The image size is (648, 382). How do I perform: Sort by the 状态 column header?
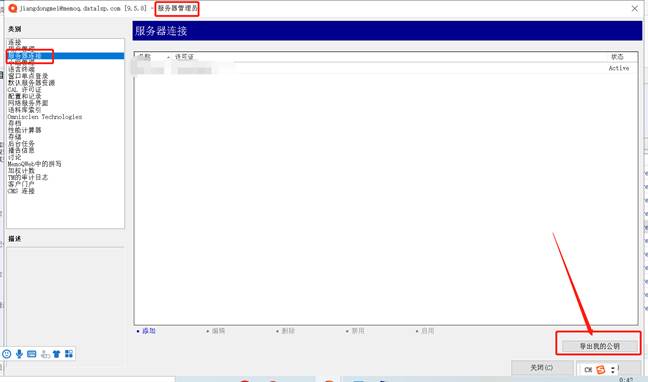617,57
